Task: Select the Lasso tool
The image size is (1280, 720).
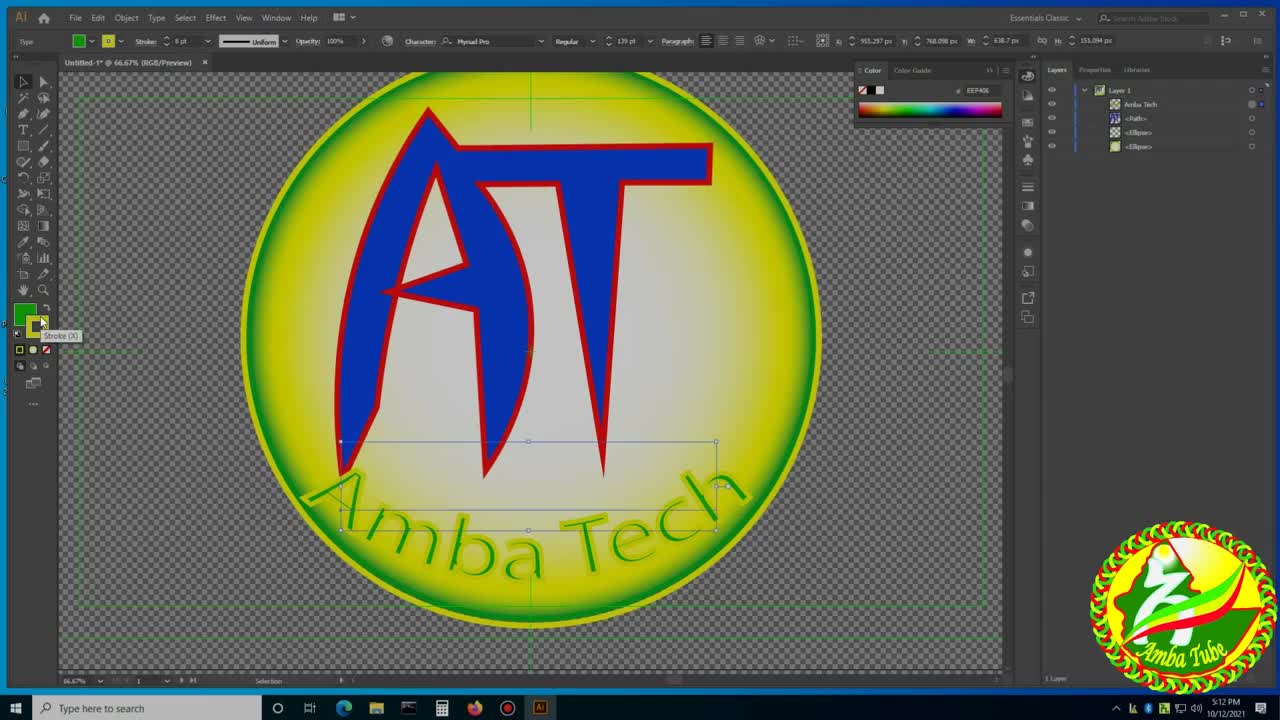Action: (43, 98)
